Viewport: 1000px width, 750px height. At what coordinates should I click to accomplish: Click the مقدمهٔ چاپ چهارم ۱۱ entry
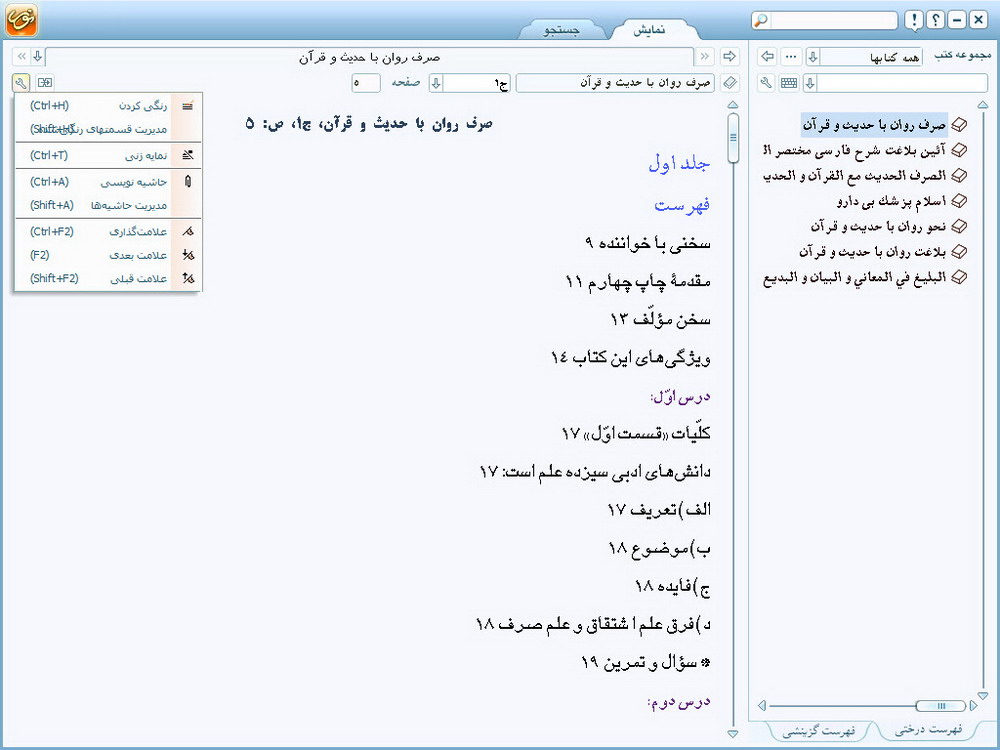tap(638, 281)
